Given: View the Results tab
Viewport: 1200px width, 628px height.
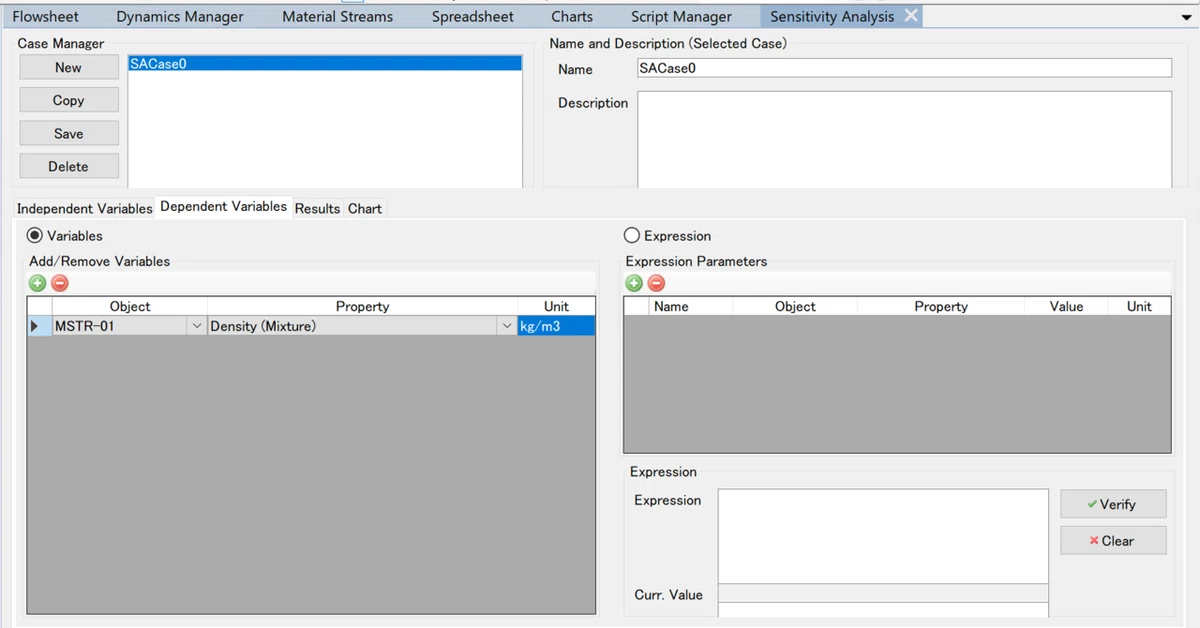Looking at the screenshot, I should tap(318, 208).
